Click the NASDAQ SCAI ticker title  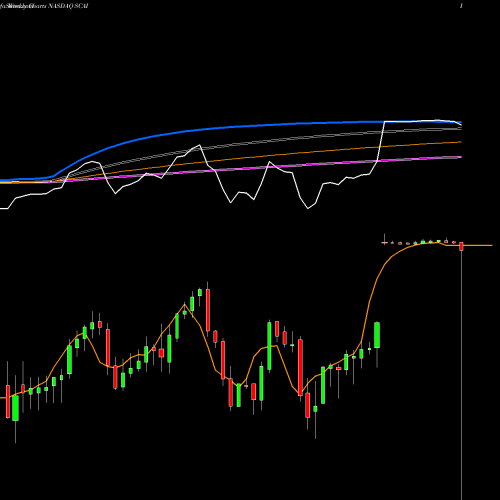[x=69, y=6]
